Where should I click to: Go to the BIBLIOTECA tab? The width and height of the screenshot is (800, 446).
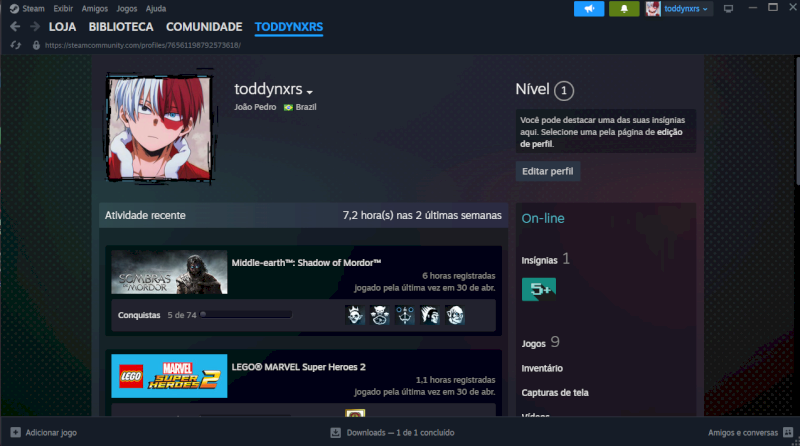[121, 27]
